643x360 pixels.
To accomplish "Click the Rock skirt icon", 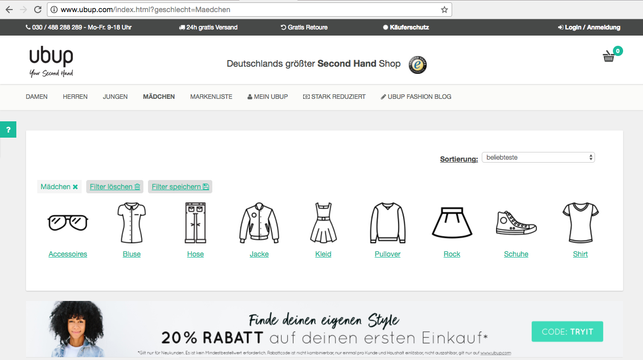I will pyautogui.click(x=452, y=223).
